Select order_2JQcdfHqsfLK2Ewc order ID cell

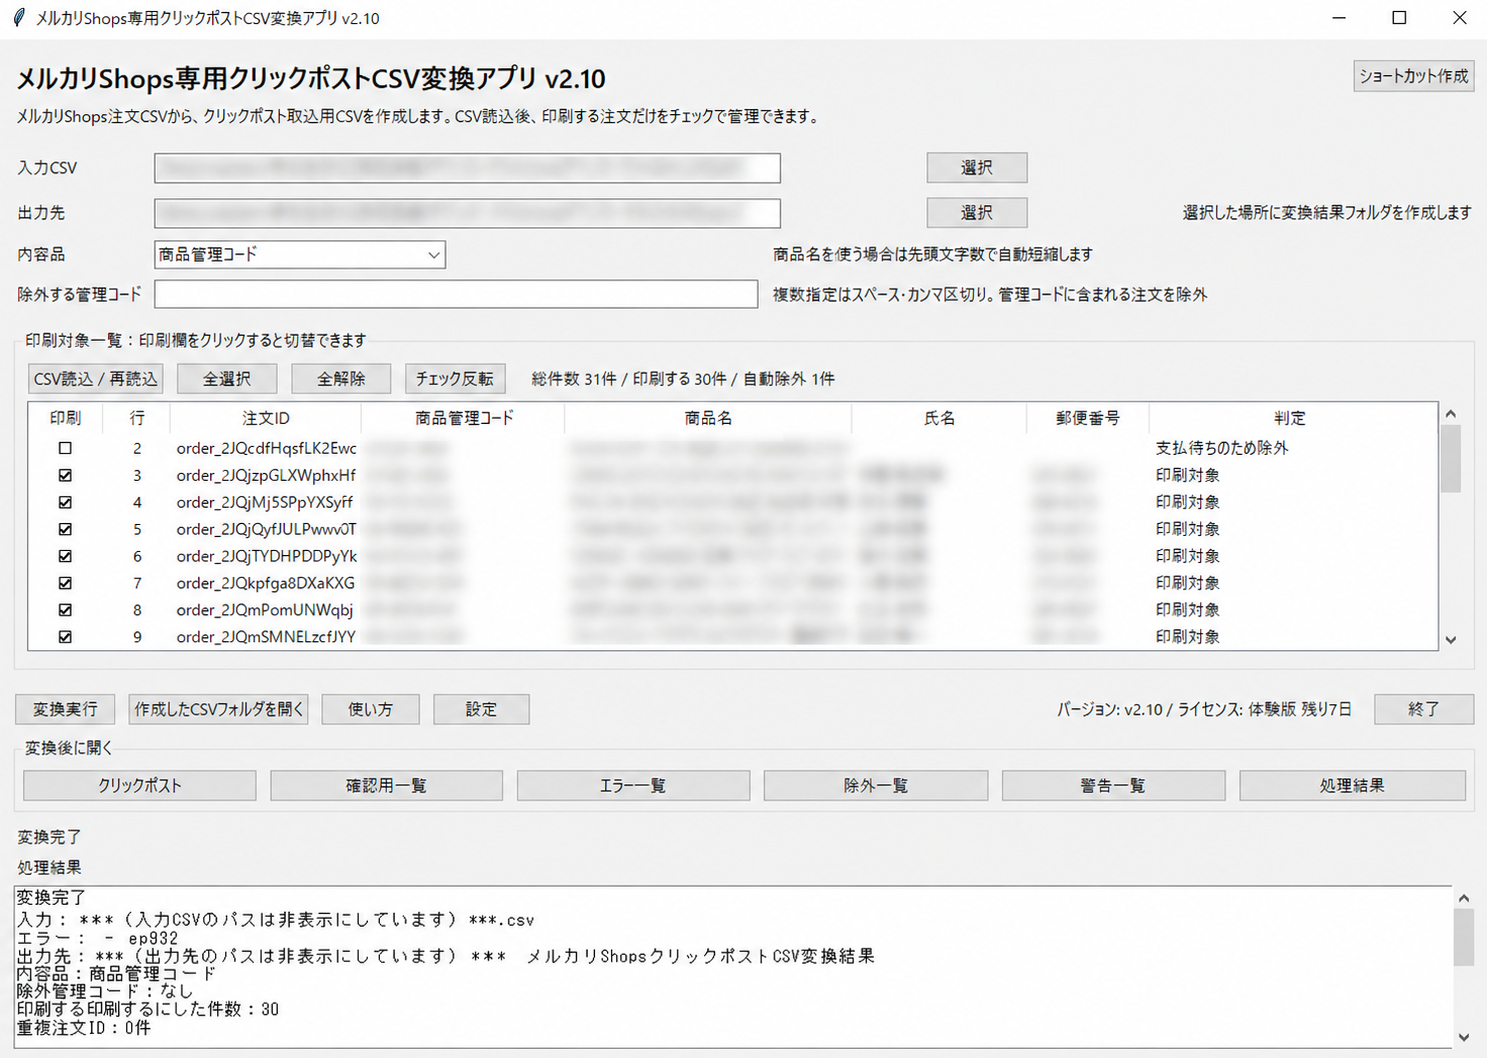[266, 448]
